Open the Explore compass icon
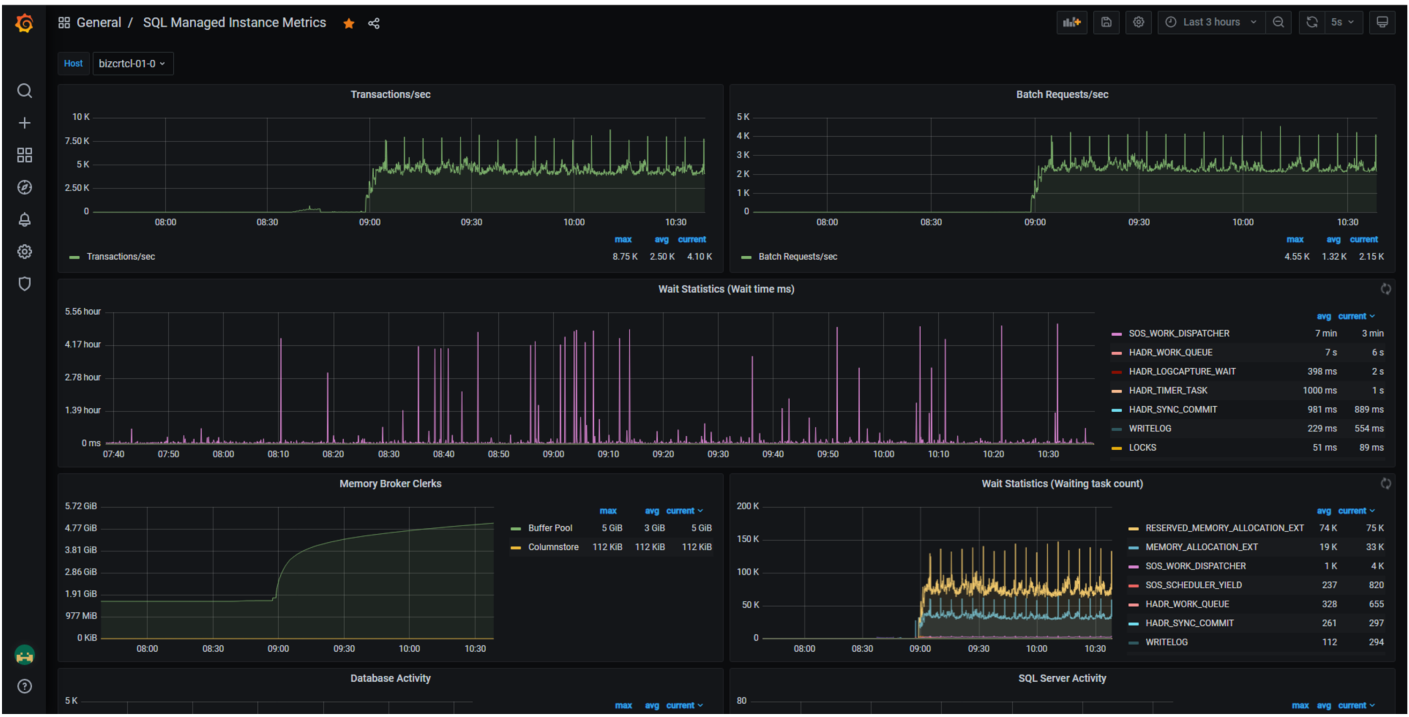 pyautogui.click(x=25, y=187)
